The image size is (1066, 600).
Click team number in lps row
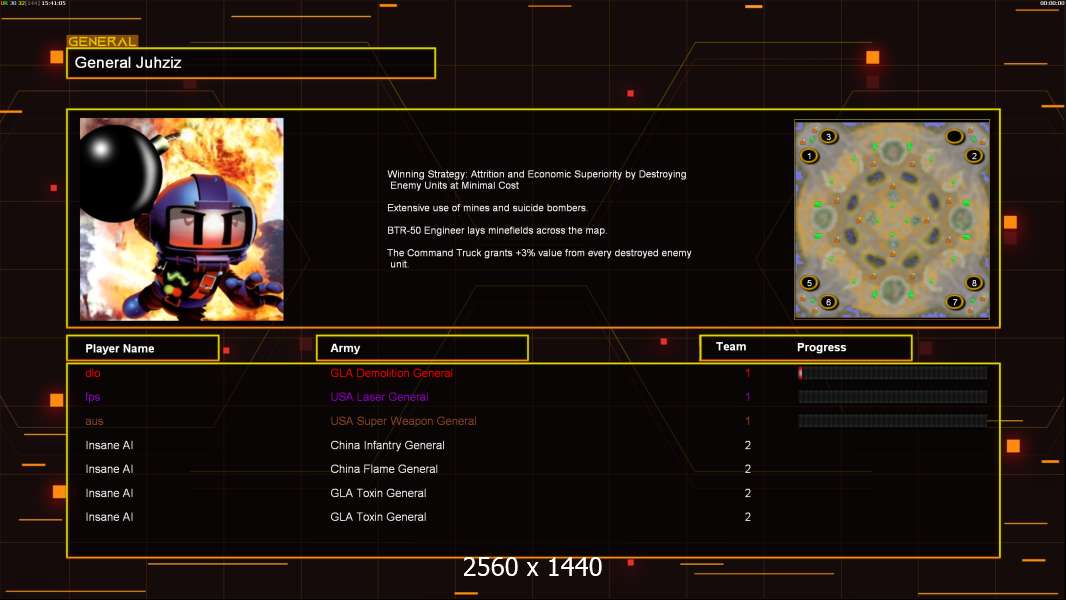point(748,397)
